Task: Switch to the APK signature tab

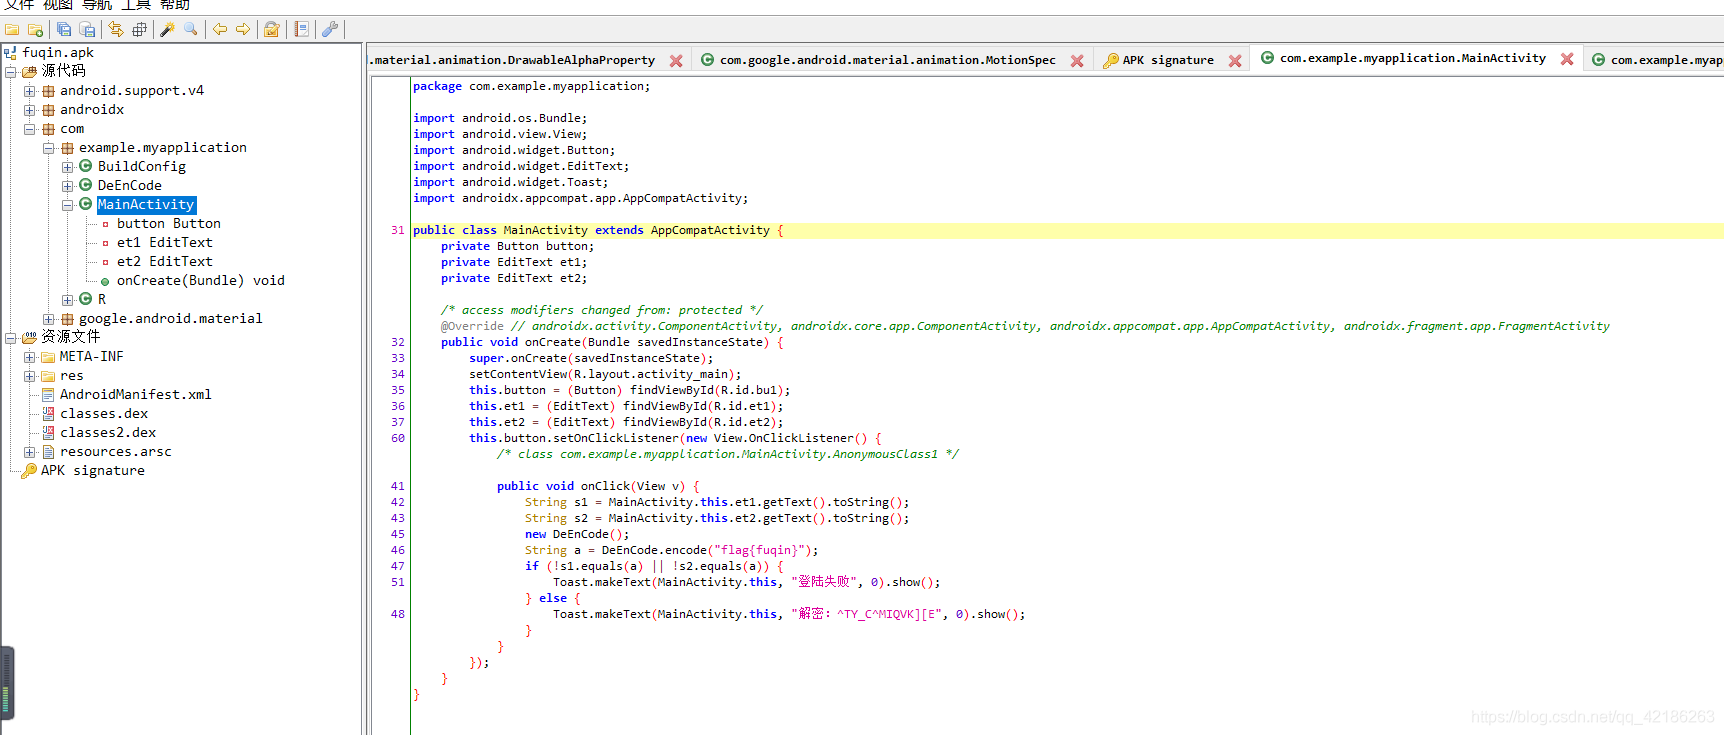Action: 1168,60
